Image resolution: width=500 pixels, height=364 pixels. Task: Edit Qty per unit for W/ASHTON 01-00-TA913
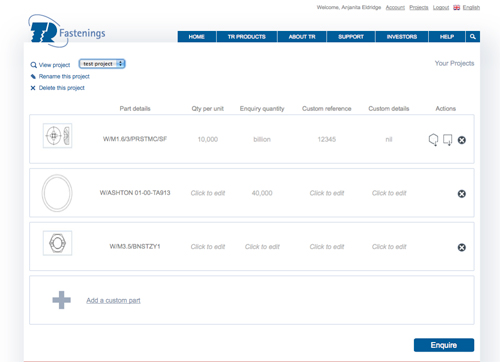(208, 193)
